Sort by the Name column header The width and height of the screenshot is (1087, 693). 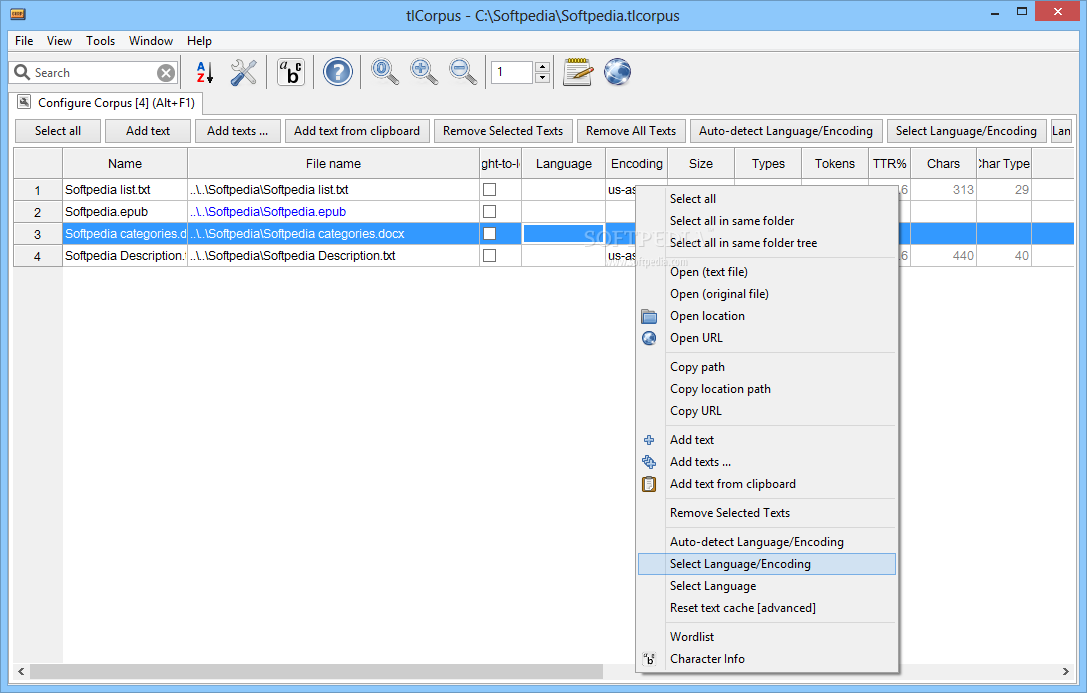point(125,164)
